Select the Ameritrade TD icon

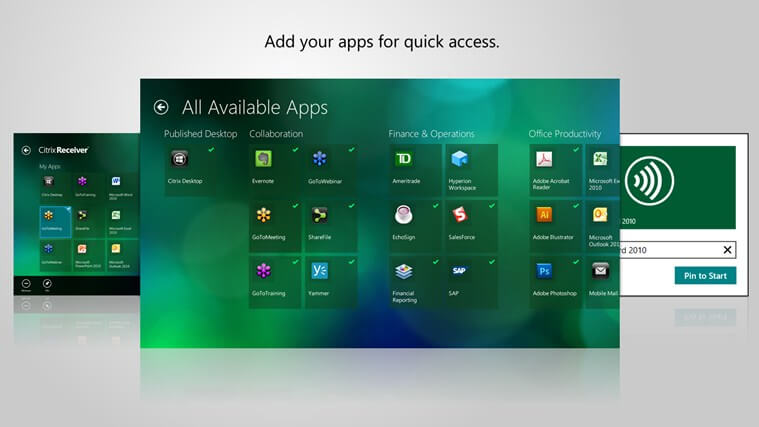(404, 159)
